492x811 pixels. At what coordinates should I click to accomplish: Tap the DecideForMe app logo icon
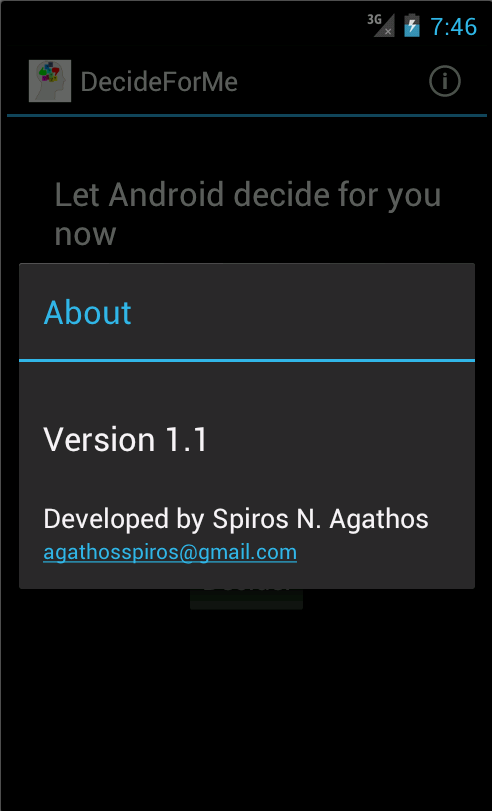(50, 81)
